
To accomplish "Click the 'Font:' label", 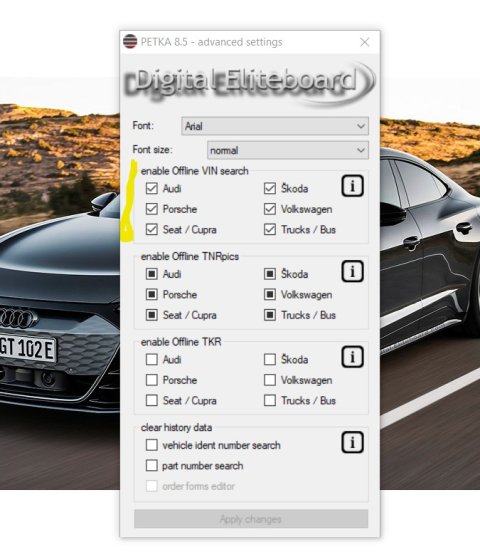I will point(143,125).
